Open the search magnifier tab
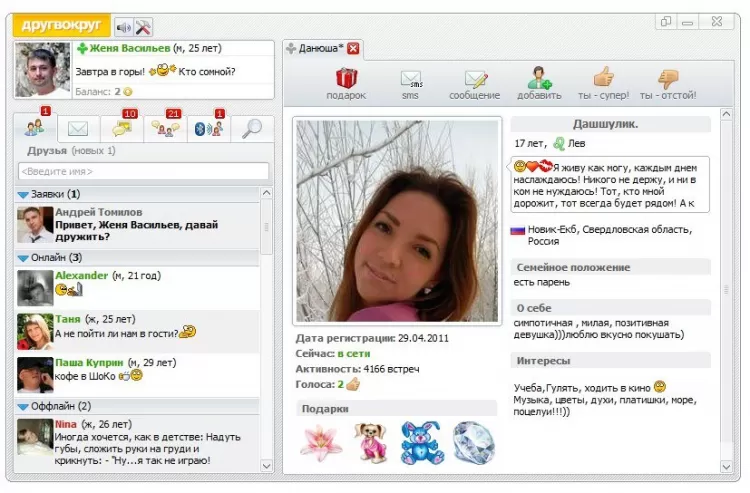Image resolution: width=750 pixels, height=493 pixels. tap(252, 129)
